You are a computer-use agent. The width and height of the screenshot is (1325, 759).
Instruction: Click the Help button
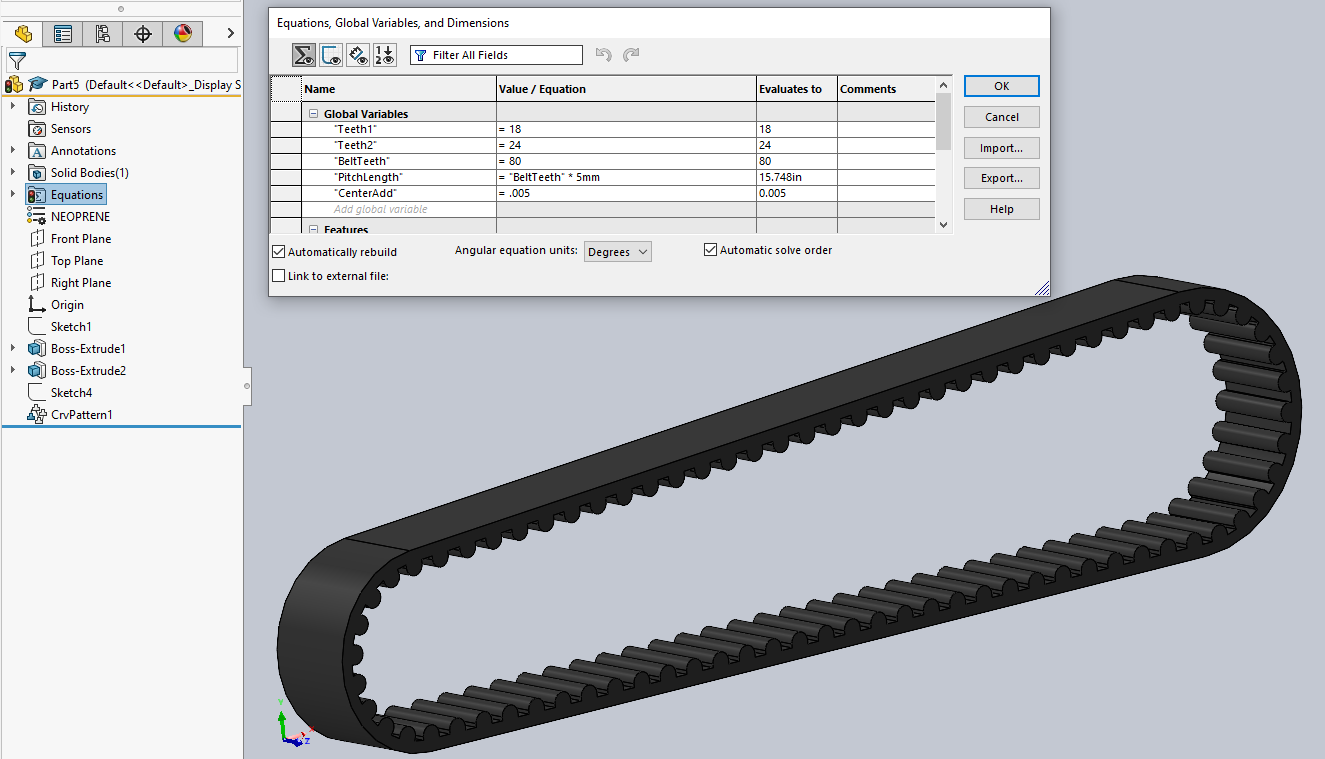1002,209
